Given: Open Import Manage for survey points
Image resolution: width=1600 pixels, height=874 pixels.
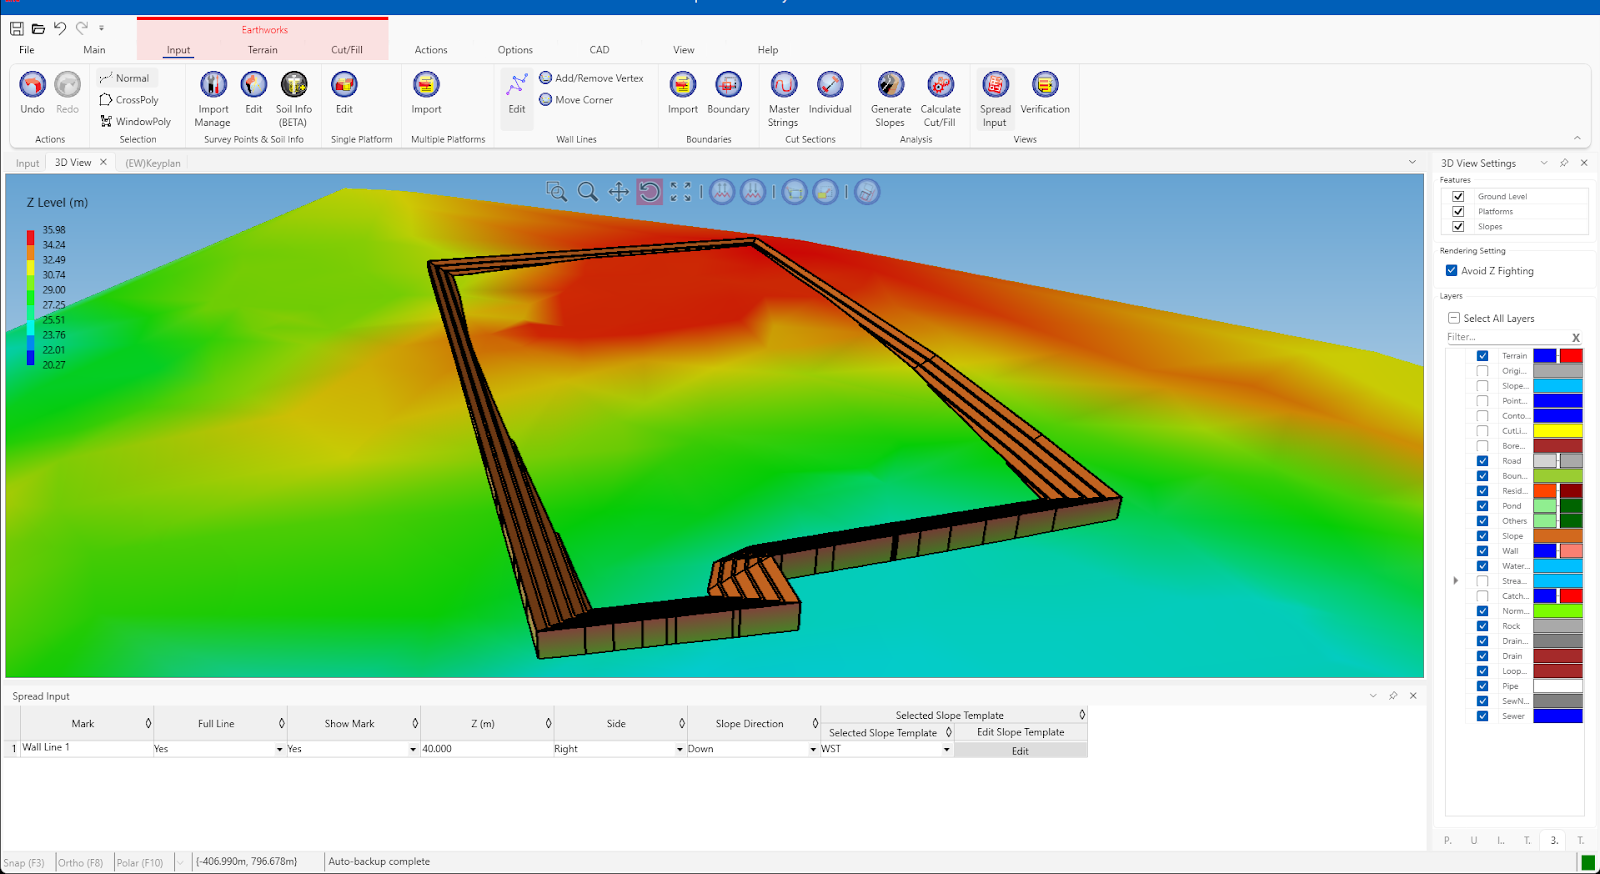Looking at the screenshot, I should tap(213, 85).
